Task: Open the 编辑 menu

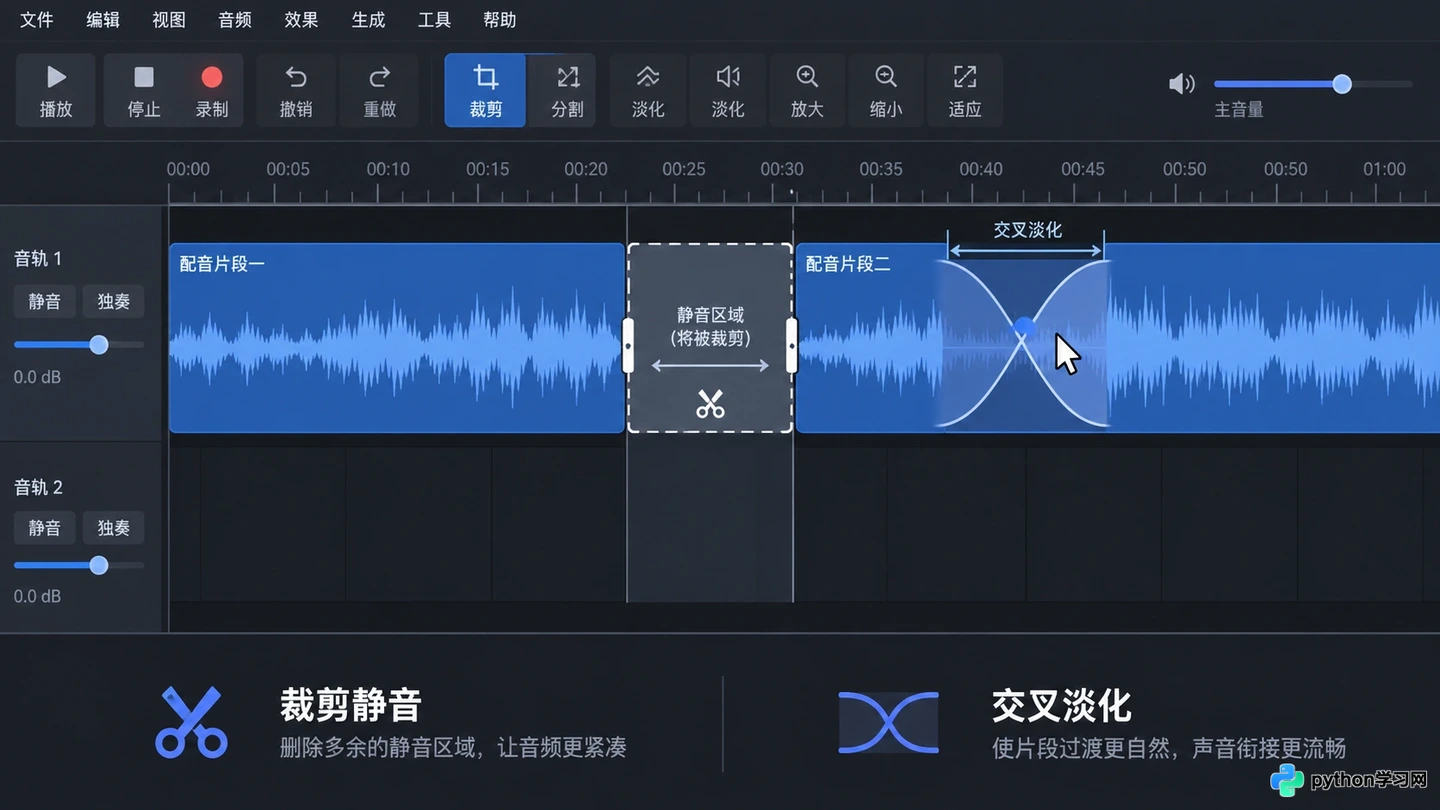Action: pos(103,20)
